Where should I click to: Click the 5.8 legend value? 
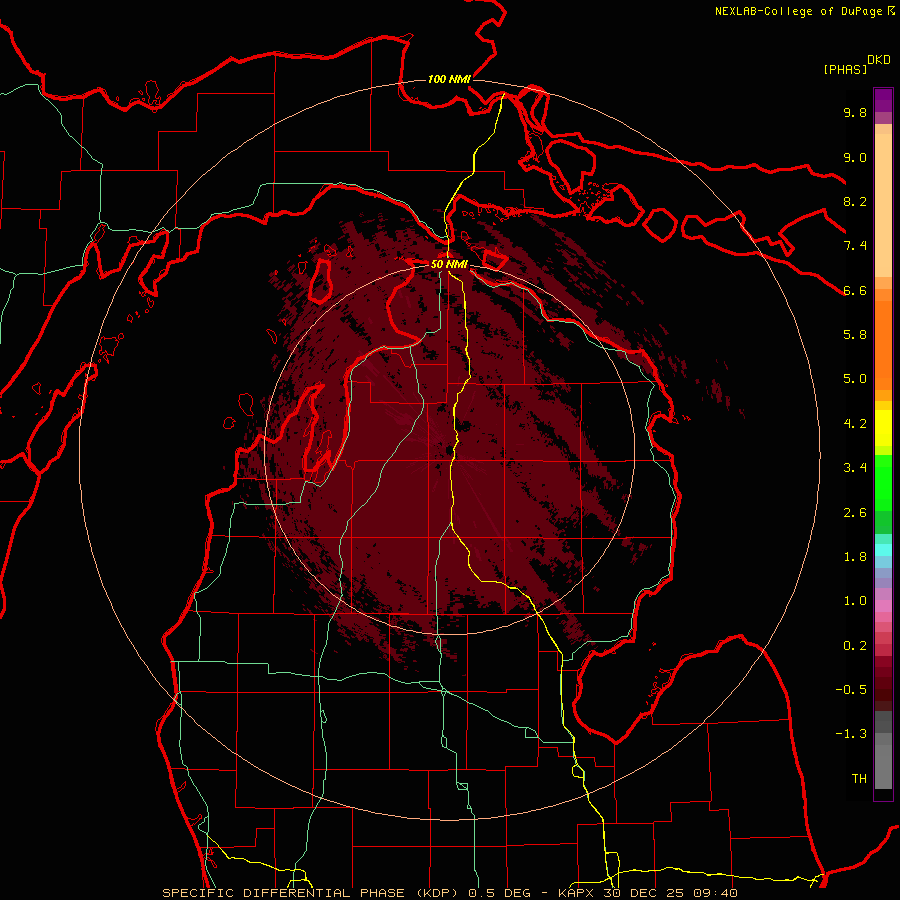point(855,335)
